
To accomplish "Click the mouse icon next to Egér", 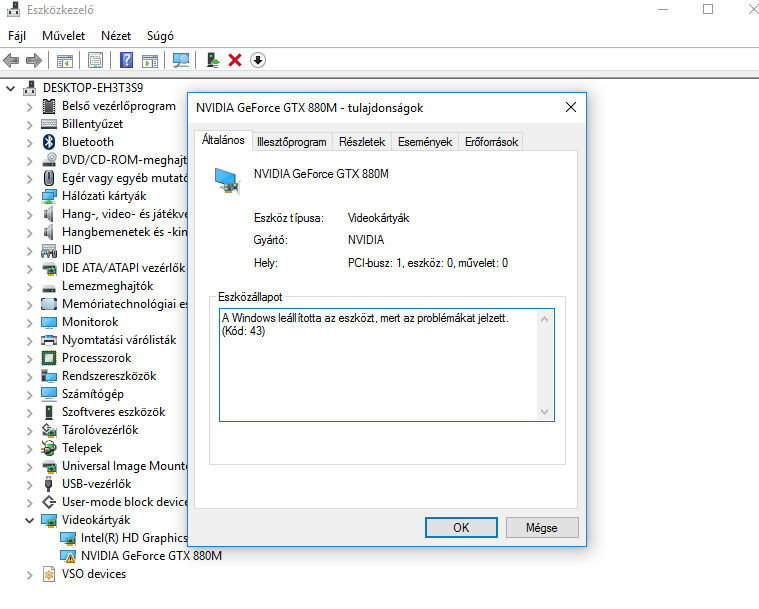I will (49, 178).
